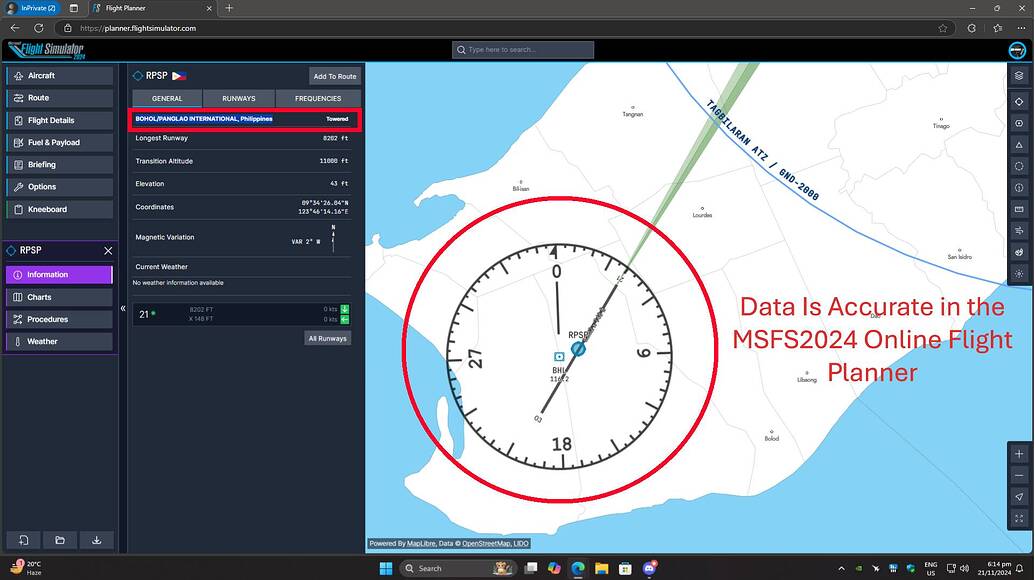Viewport: 1035px width, 580px height.
Task: Click the download icon at the sidebar bottom
Action: click(96, 540)
